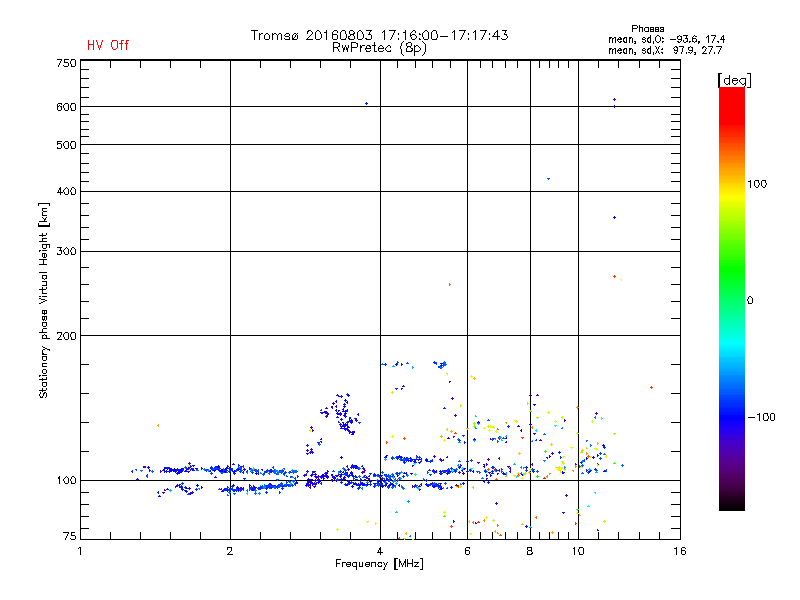Click the red 'HV Off' label
Image resolution: width=800 pixels, height=600 pixels.
coord(108,45)
